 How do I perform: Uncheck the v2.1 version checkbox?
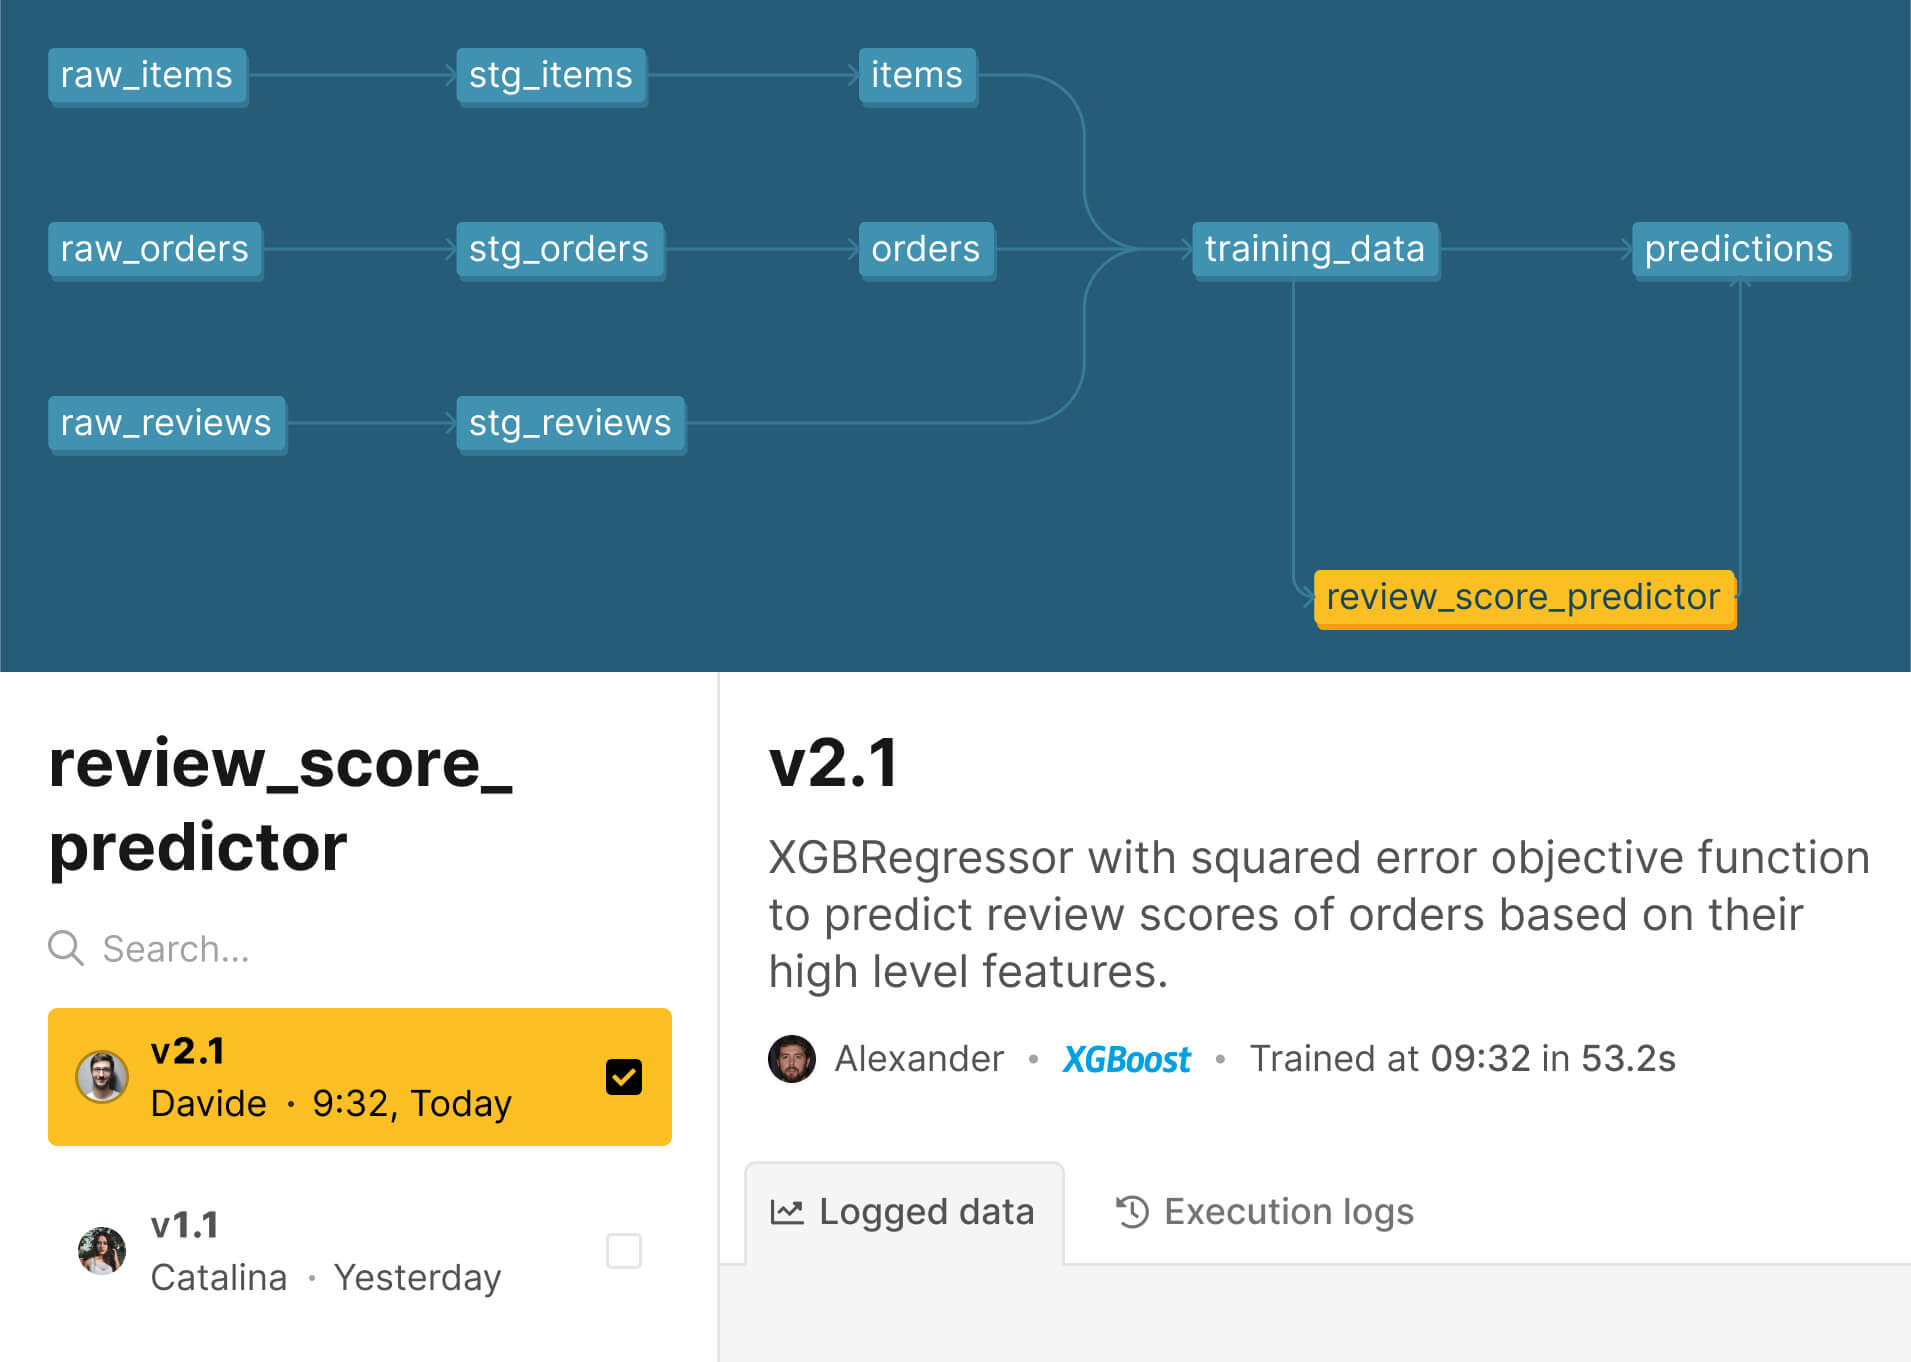[x=624, y=1077]
